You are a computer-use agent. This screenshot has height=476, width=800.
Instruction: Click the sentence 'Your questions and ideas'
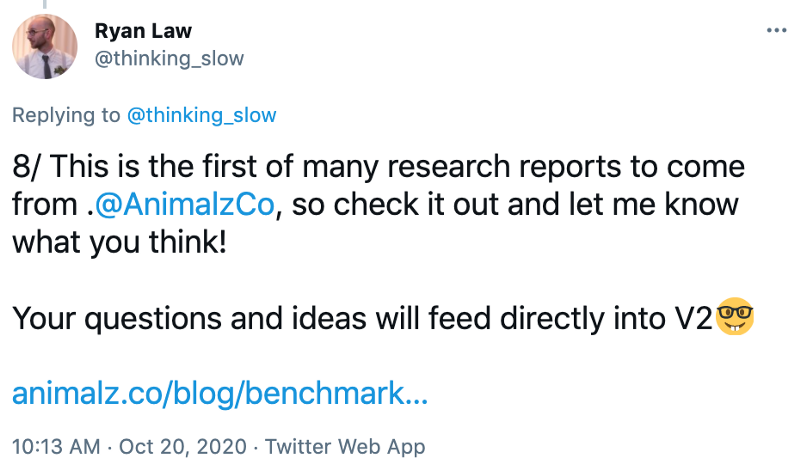click(189, 319)
